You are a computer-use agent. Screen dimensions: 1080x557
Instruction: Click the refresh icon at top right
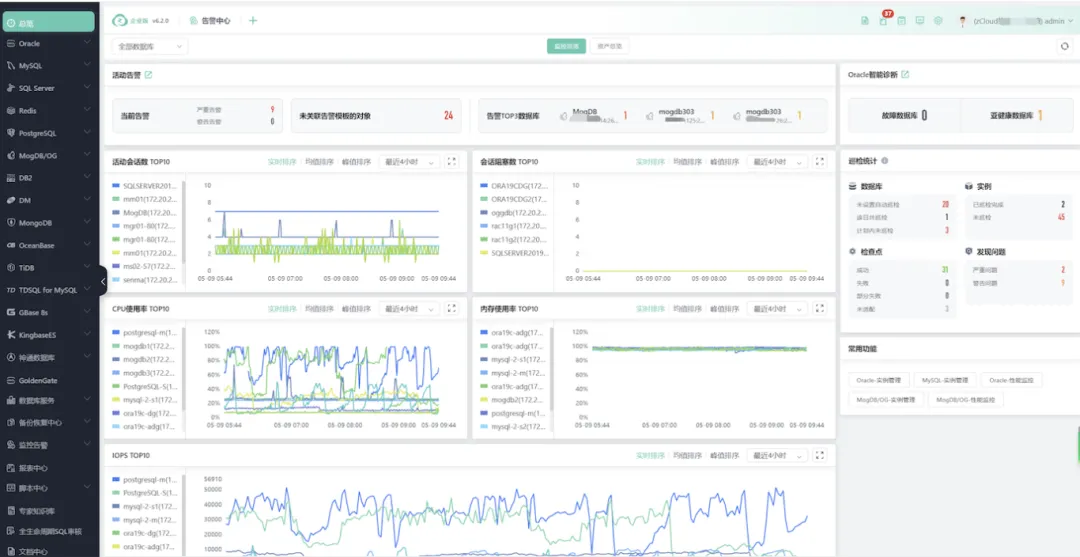tap(1065, 46)
